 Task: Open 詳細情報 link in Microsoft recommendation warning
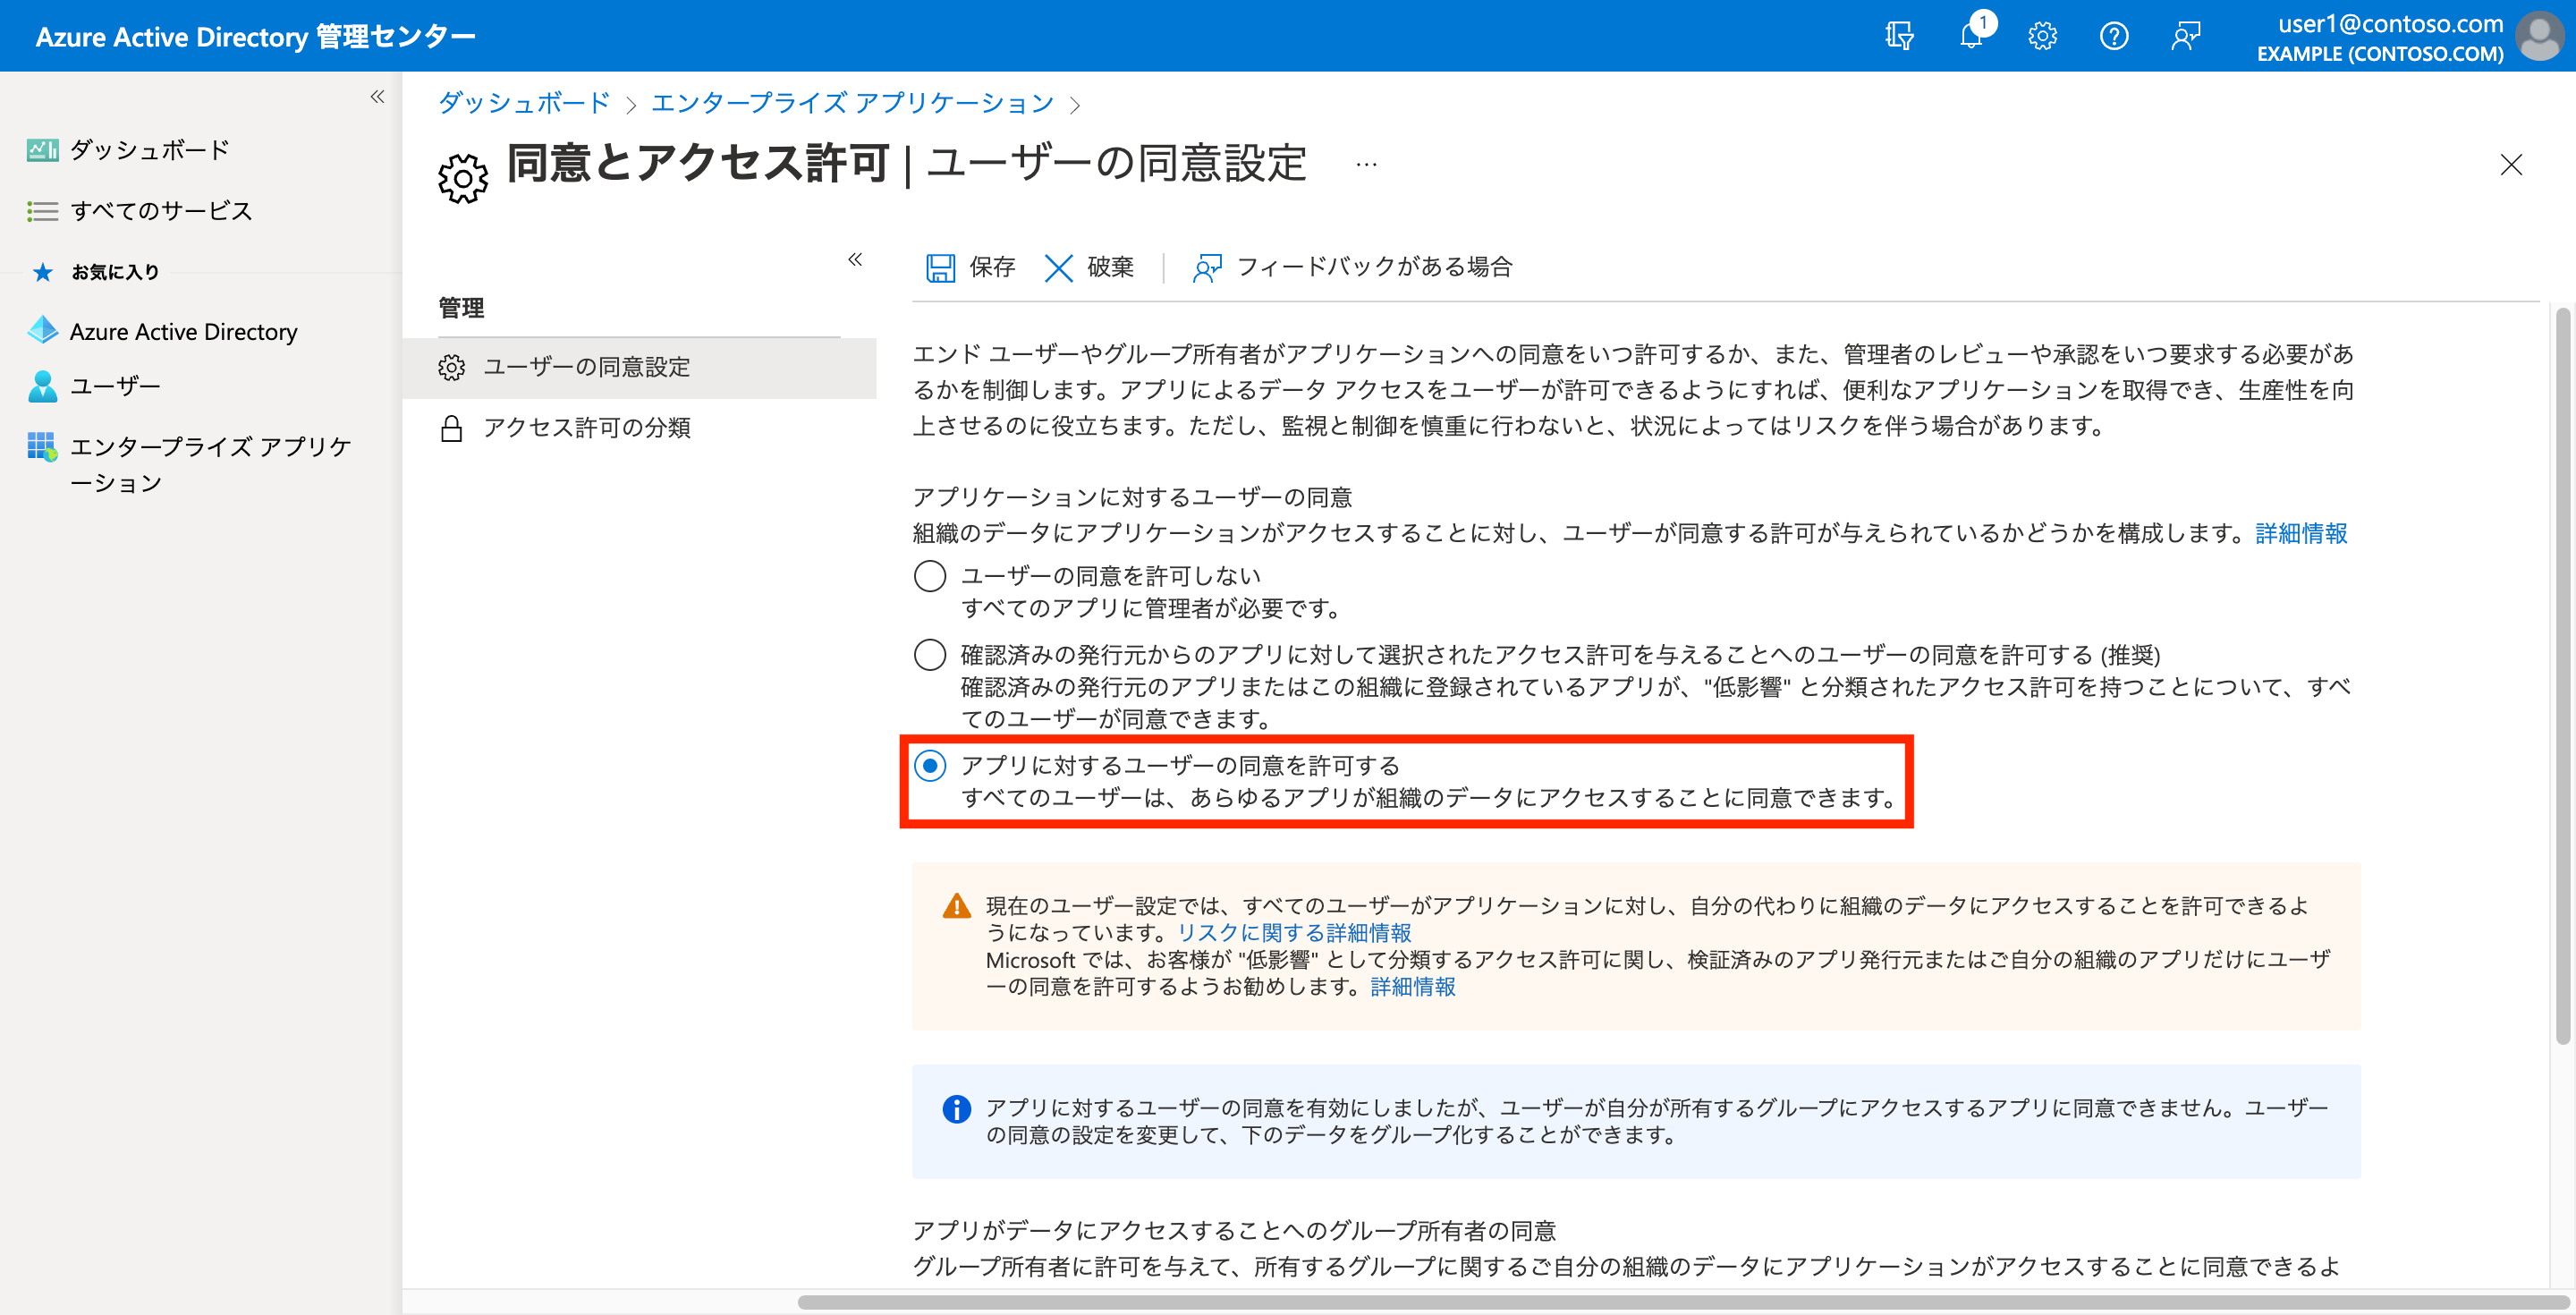tap(1413, 987)
